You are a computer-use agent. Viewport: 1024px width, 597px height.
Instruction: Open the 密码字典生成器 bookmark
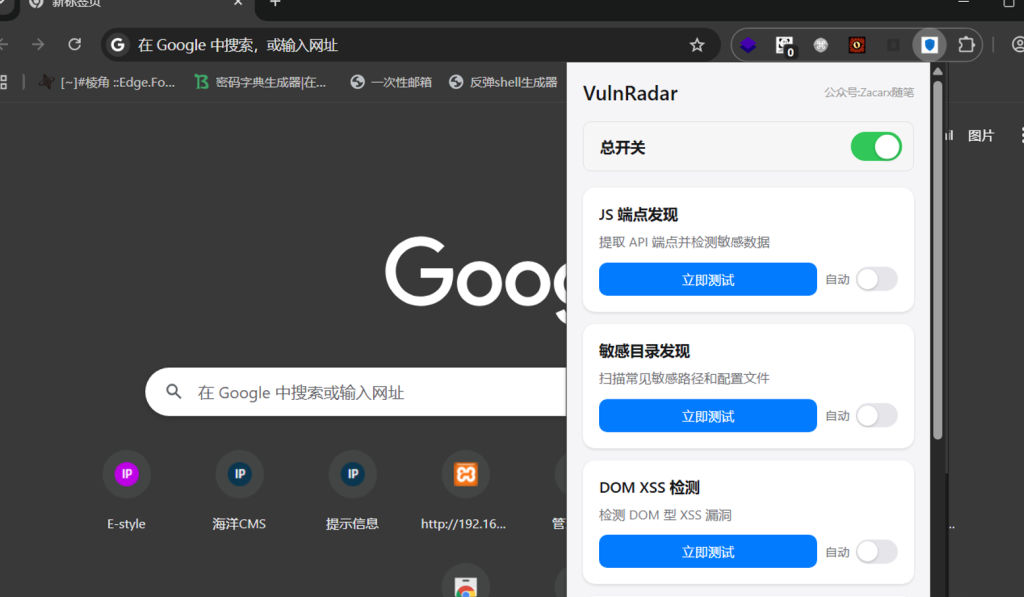(x=245, y=83)
